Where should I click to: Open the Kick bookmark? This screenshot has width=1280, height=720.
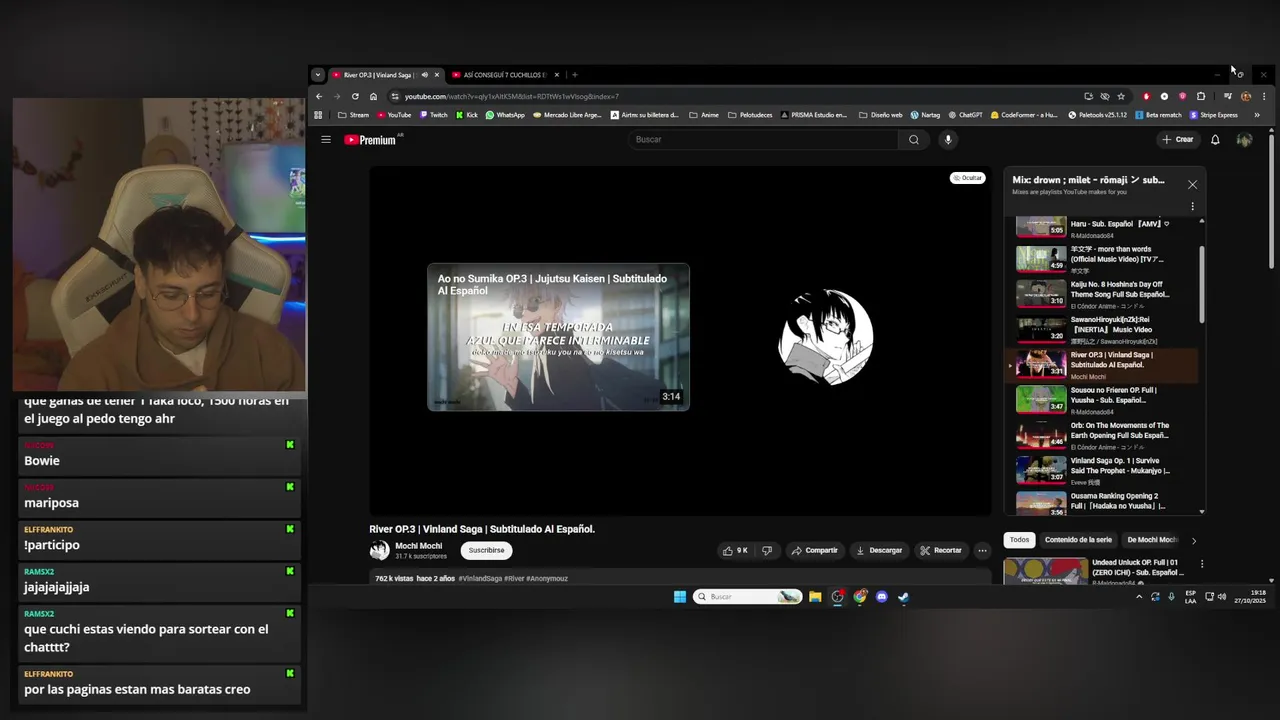click(x=467, y=115)
